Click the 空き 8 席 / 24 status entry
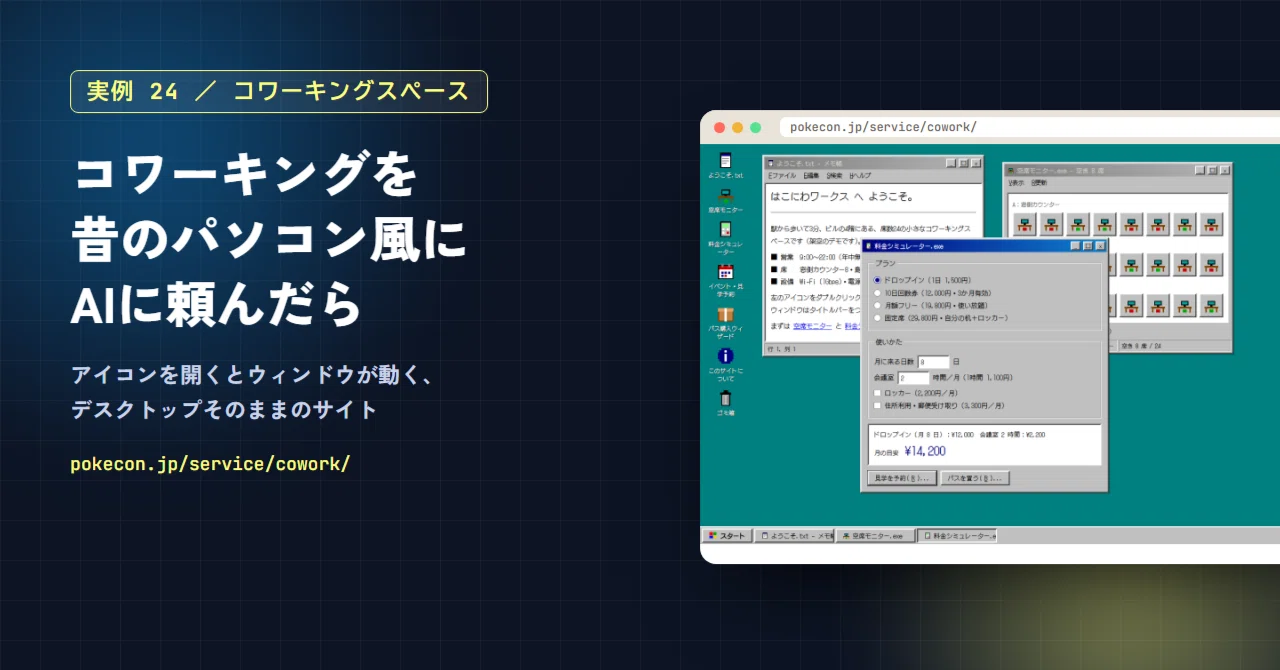Viewport: 1280px width, 670px height. pos(1176,346)
